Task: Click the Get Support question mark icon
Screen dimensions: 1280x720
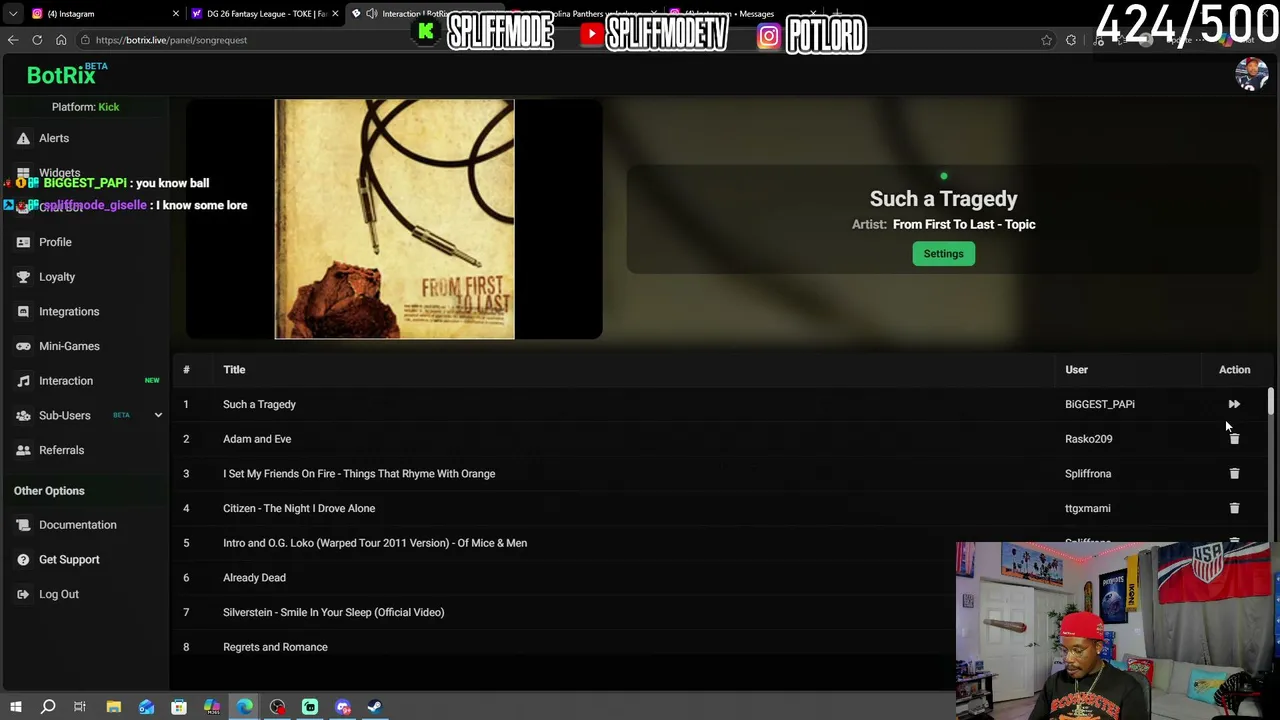Action: point(23,560)
